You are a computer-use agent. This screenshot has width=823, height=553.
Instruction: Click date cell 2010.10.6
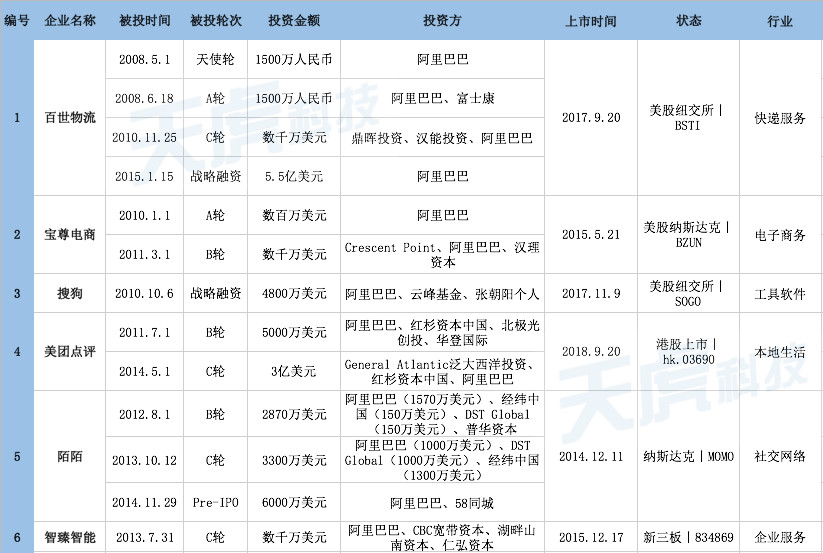point(144,293)
